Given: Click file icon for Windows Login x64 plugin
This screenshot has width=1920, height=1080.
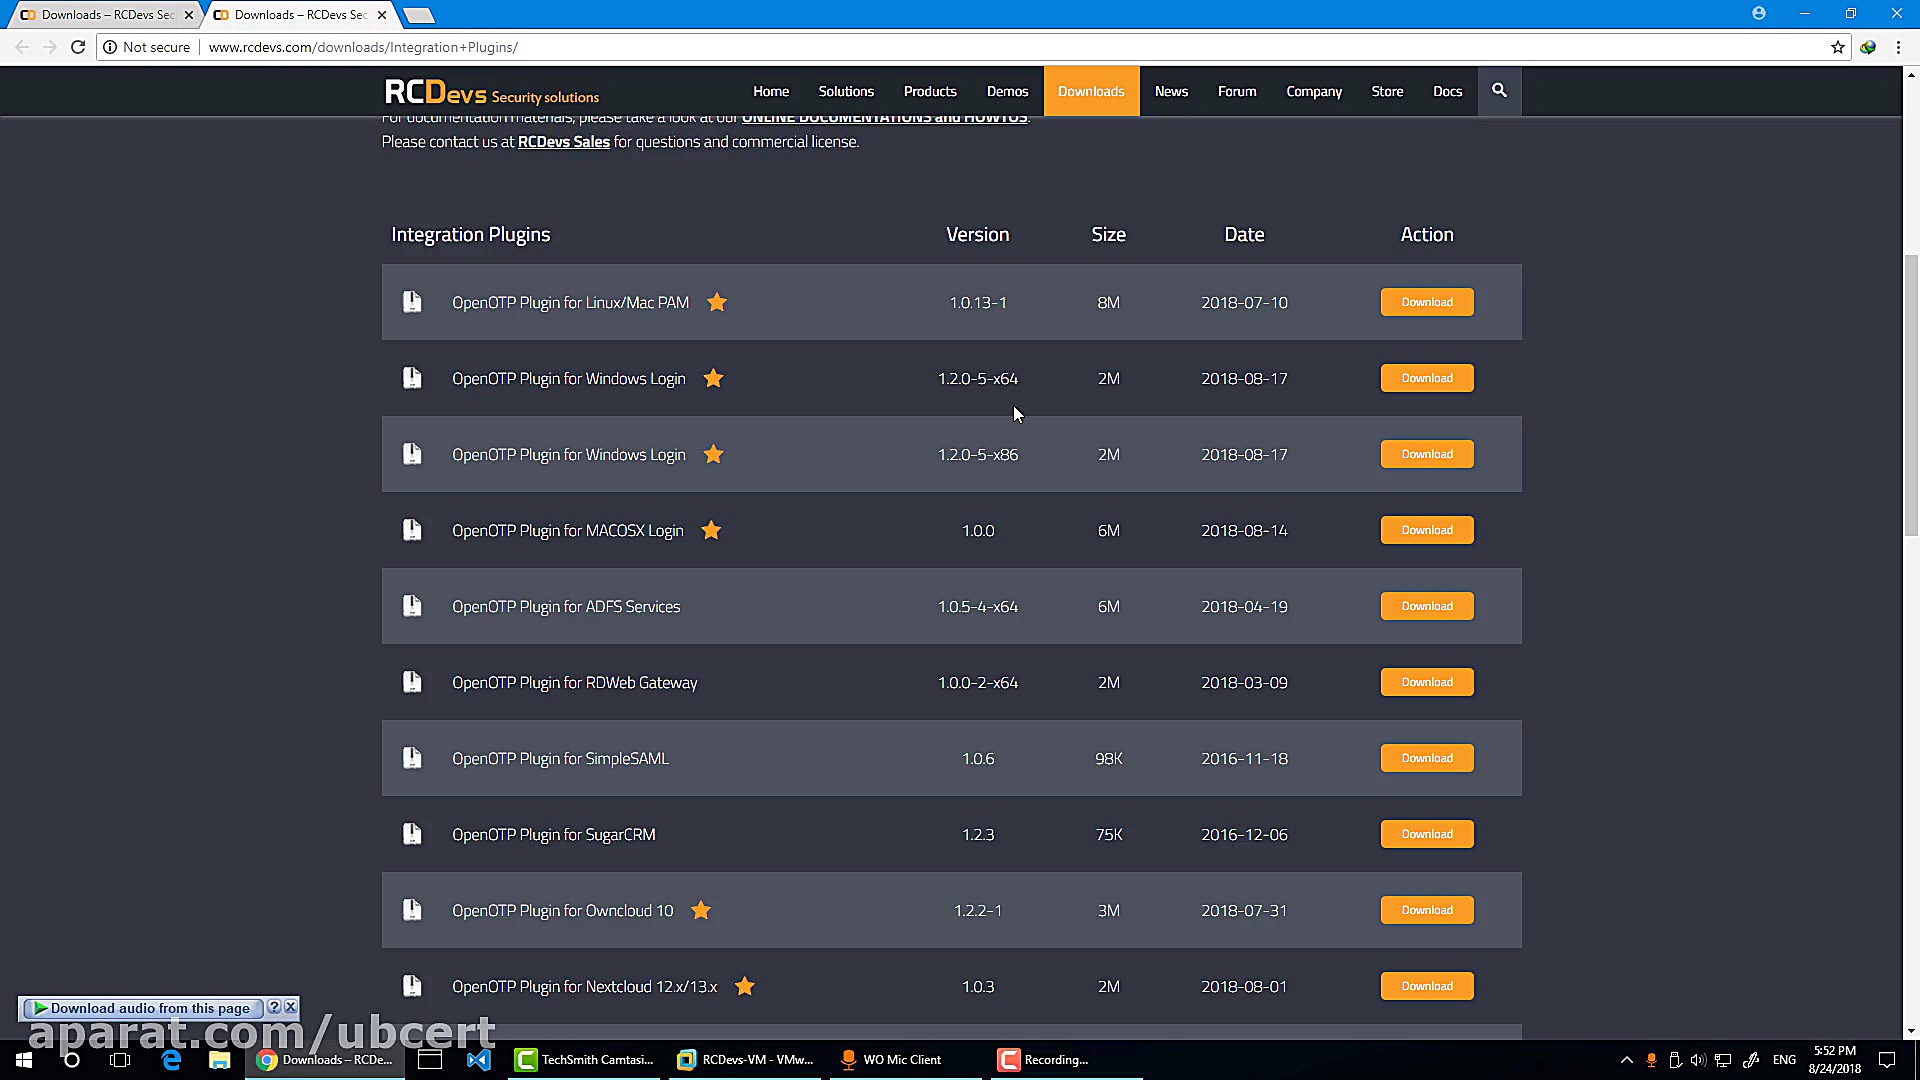Looking at the screenshot, I should (412, 378).
